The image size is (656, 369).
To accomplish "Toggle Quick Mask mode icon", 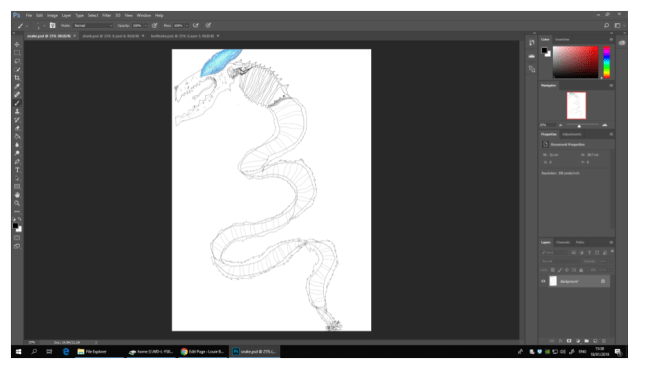I will click(x=17, y=238).
